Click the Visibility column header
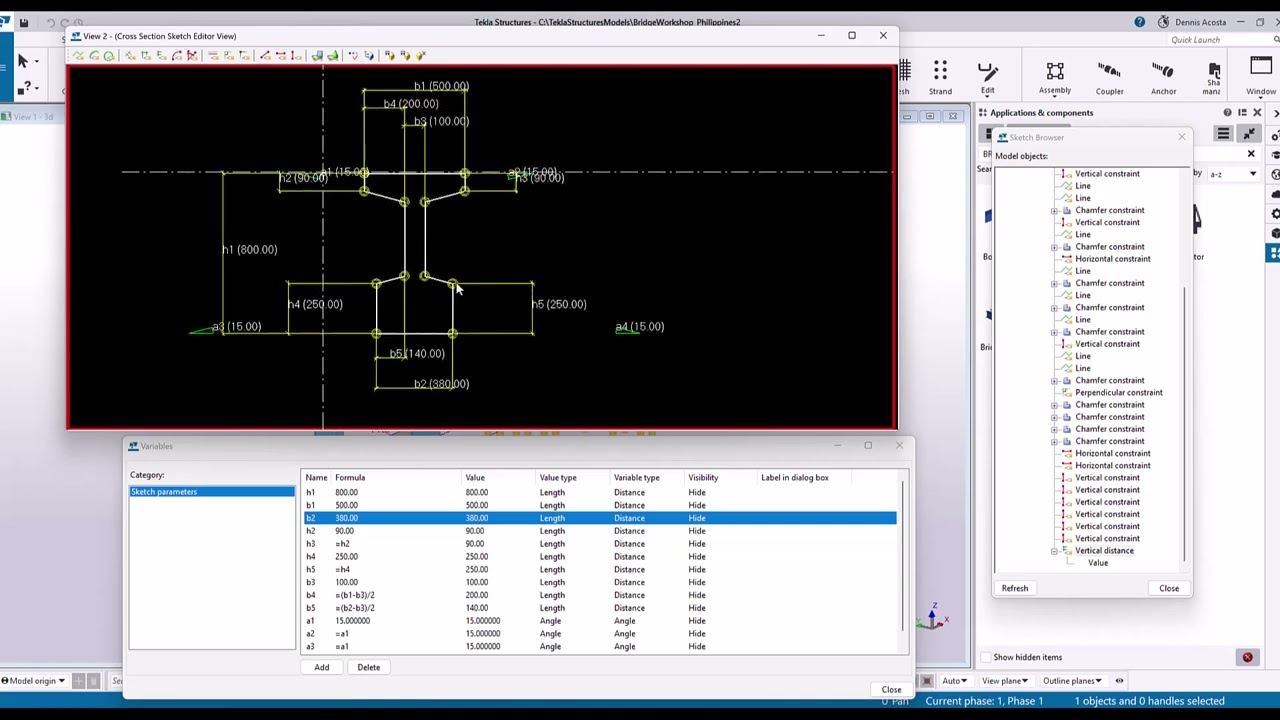 click(x=703, y=478)
